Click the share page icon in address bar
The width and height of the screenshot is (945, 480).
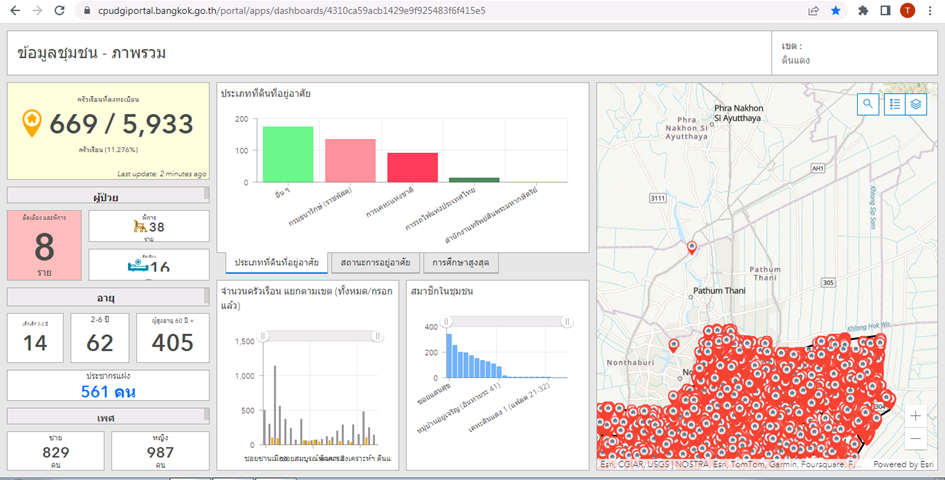[815, 10]
